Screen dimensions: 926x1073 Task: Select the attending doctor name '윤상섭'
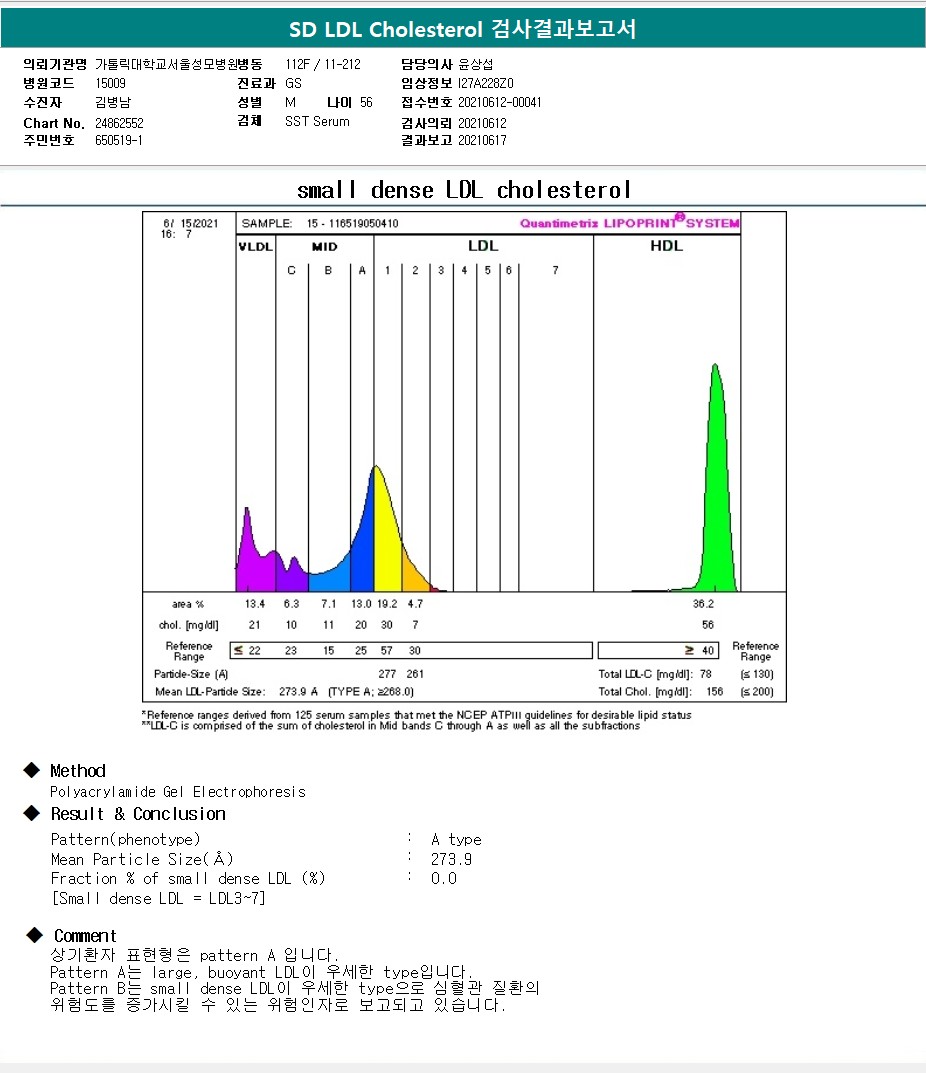[476, 64]
